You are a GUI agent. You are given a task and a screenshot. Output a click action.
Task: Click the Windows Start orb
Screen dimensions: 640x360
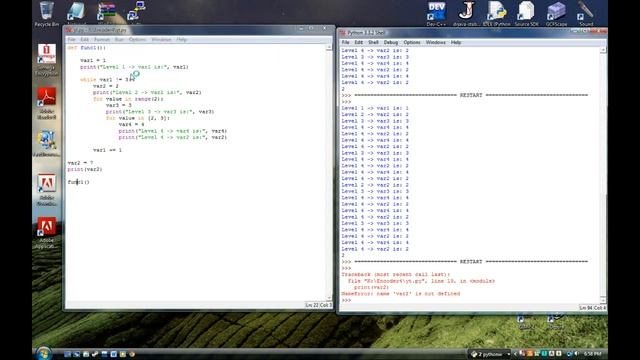pyautogui.click(x=43, y=353)
